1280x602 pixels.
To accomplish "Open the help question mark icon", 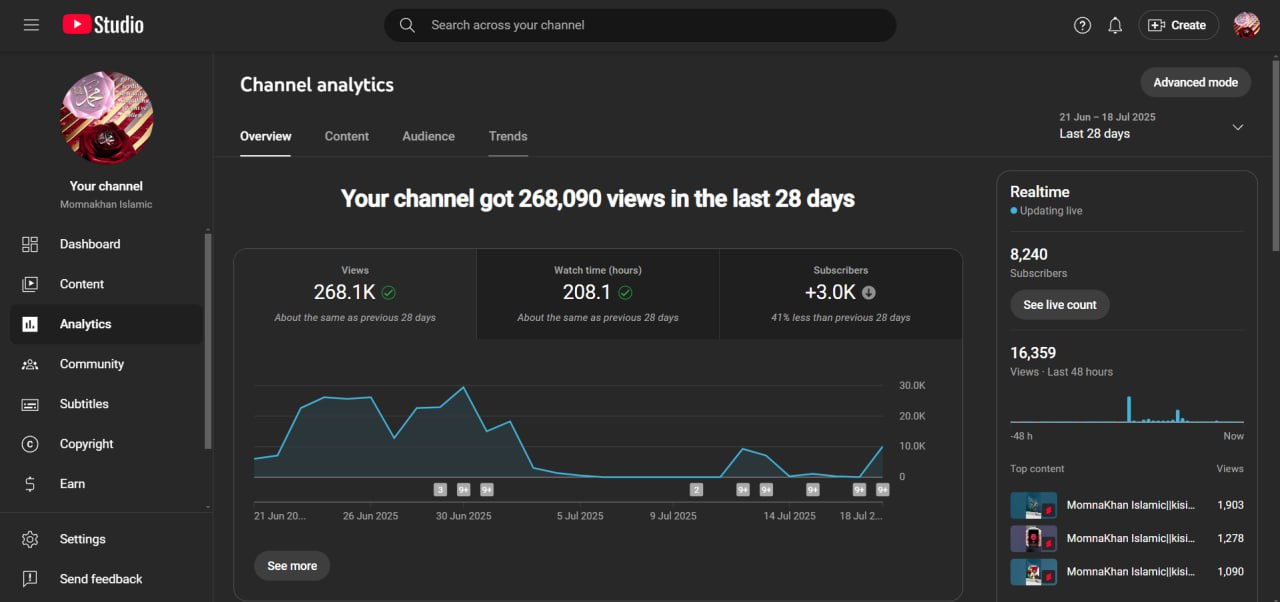I will [1082, 25].
